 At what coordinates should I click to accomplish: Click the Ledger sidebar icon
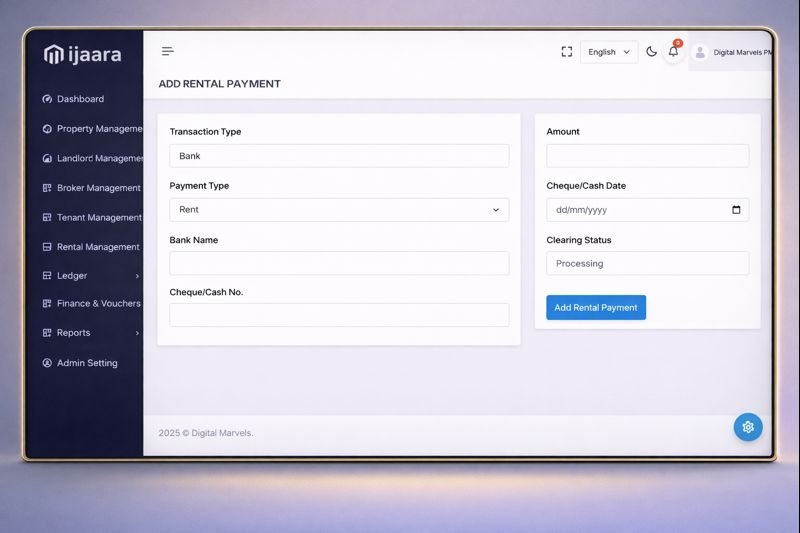point(47,275)
